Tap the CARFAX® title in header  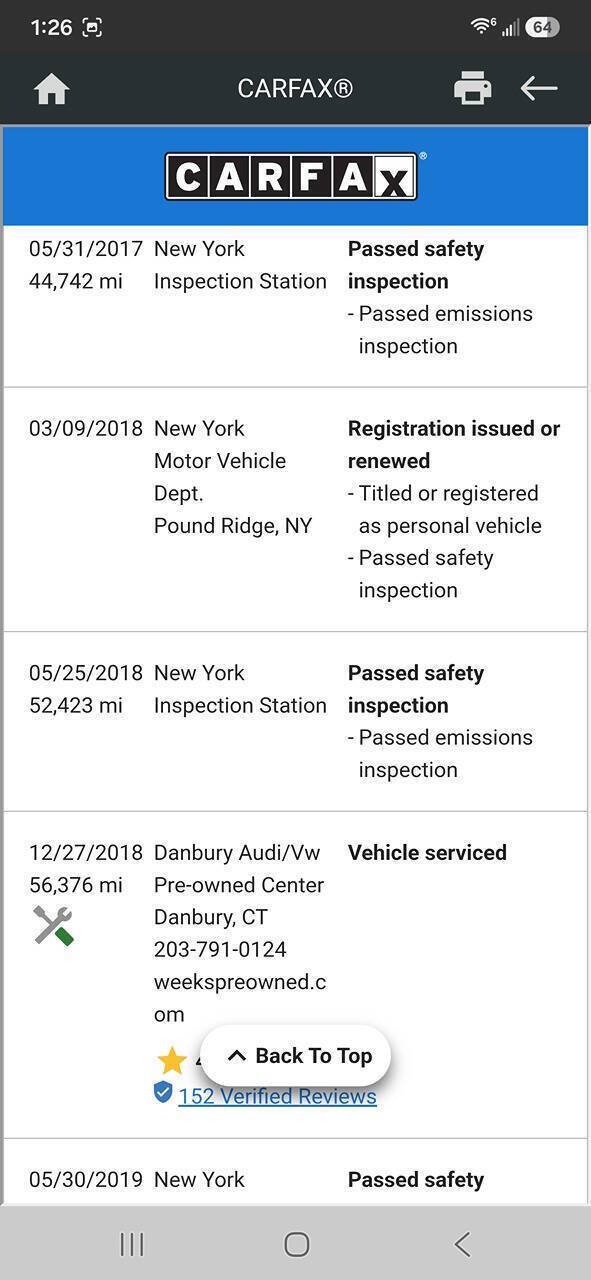[295, 89]
